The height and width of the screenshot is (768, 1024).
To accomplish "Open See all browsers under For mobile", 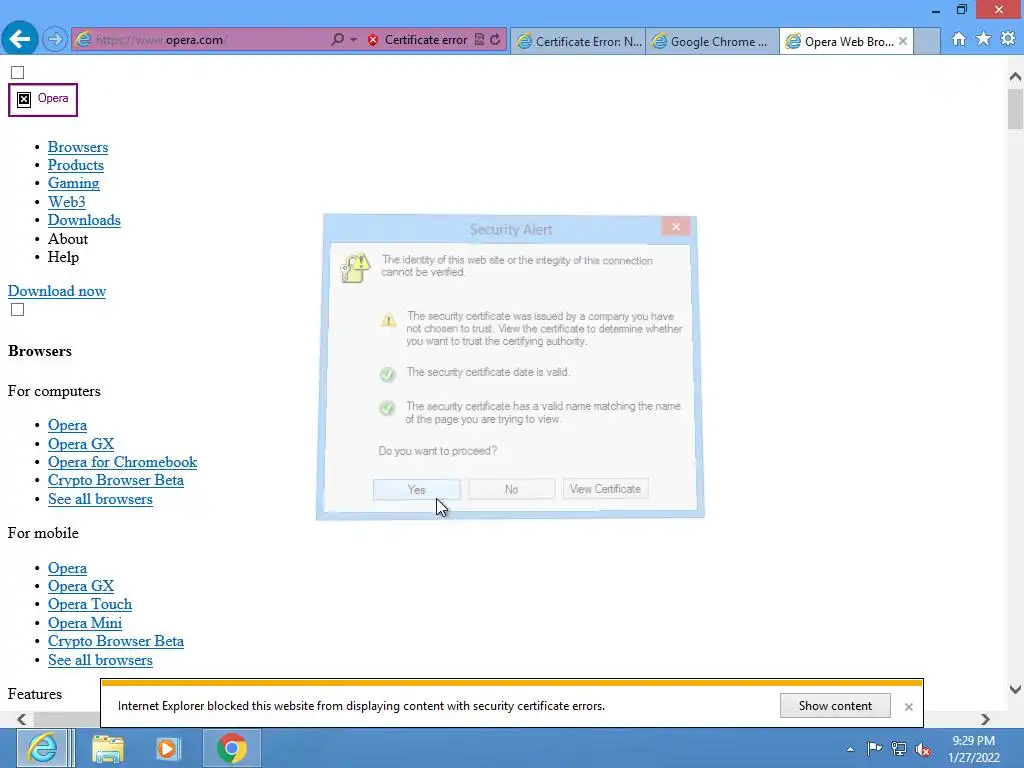I will pyautogui.click(x=100, y=660).
